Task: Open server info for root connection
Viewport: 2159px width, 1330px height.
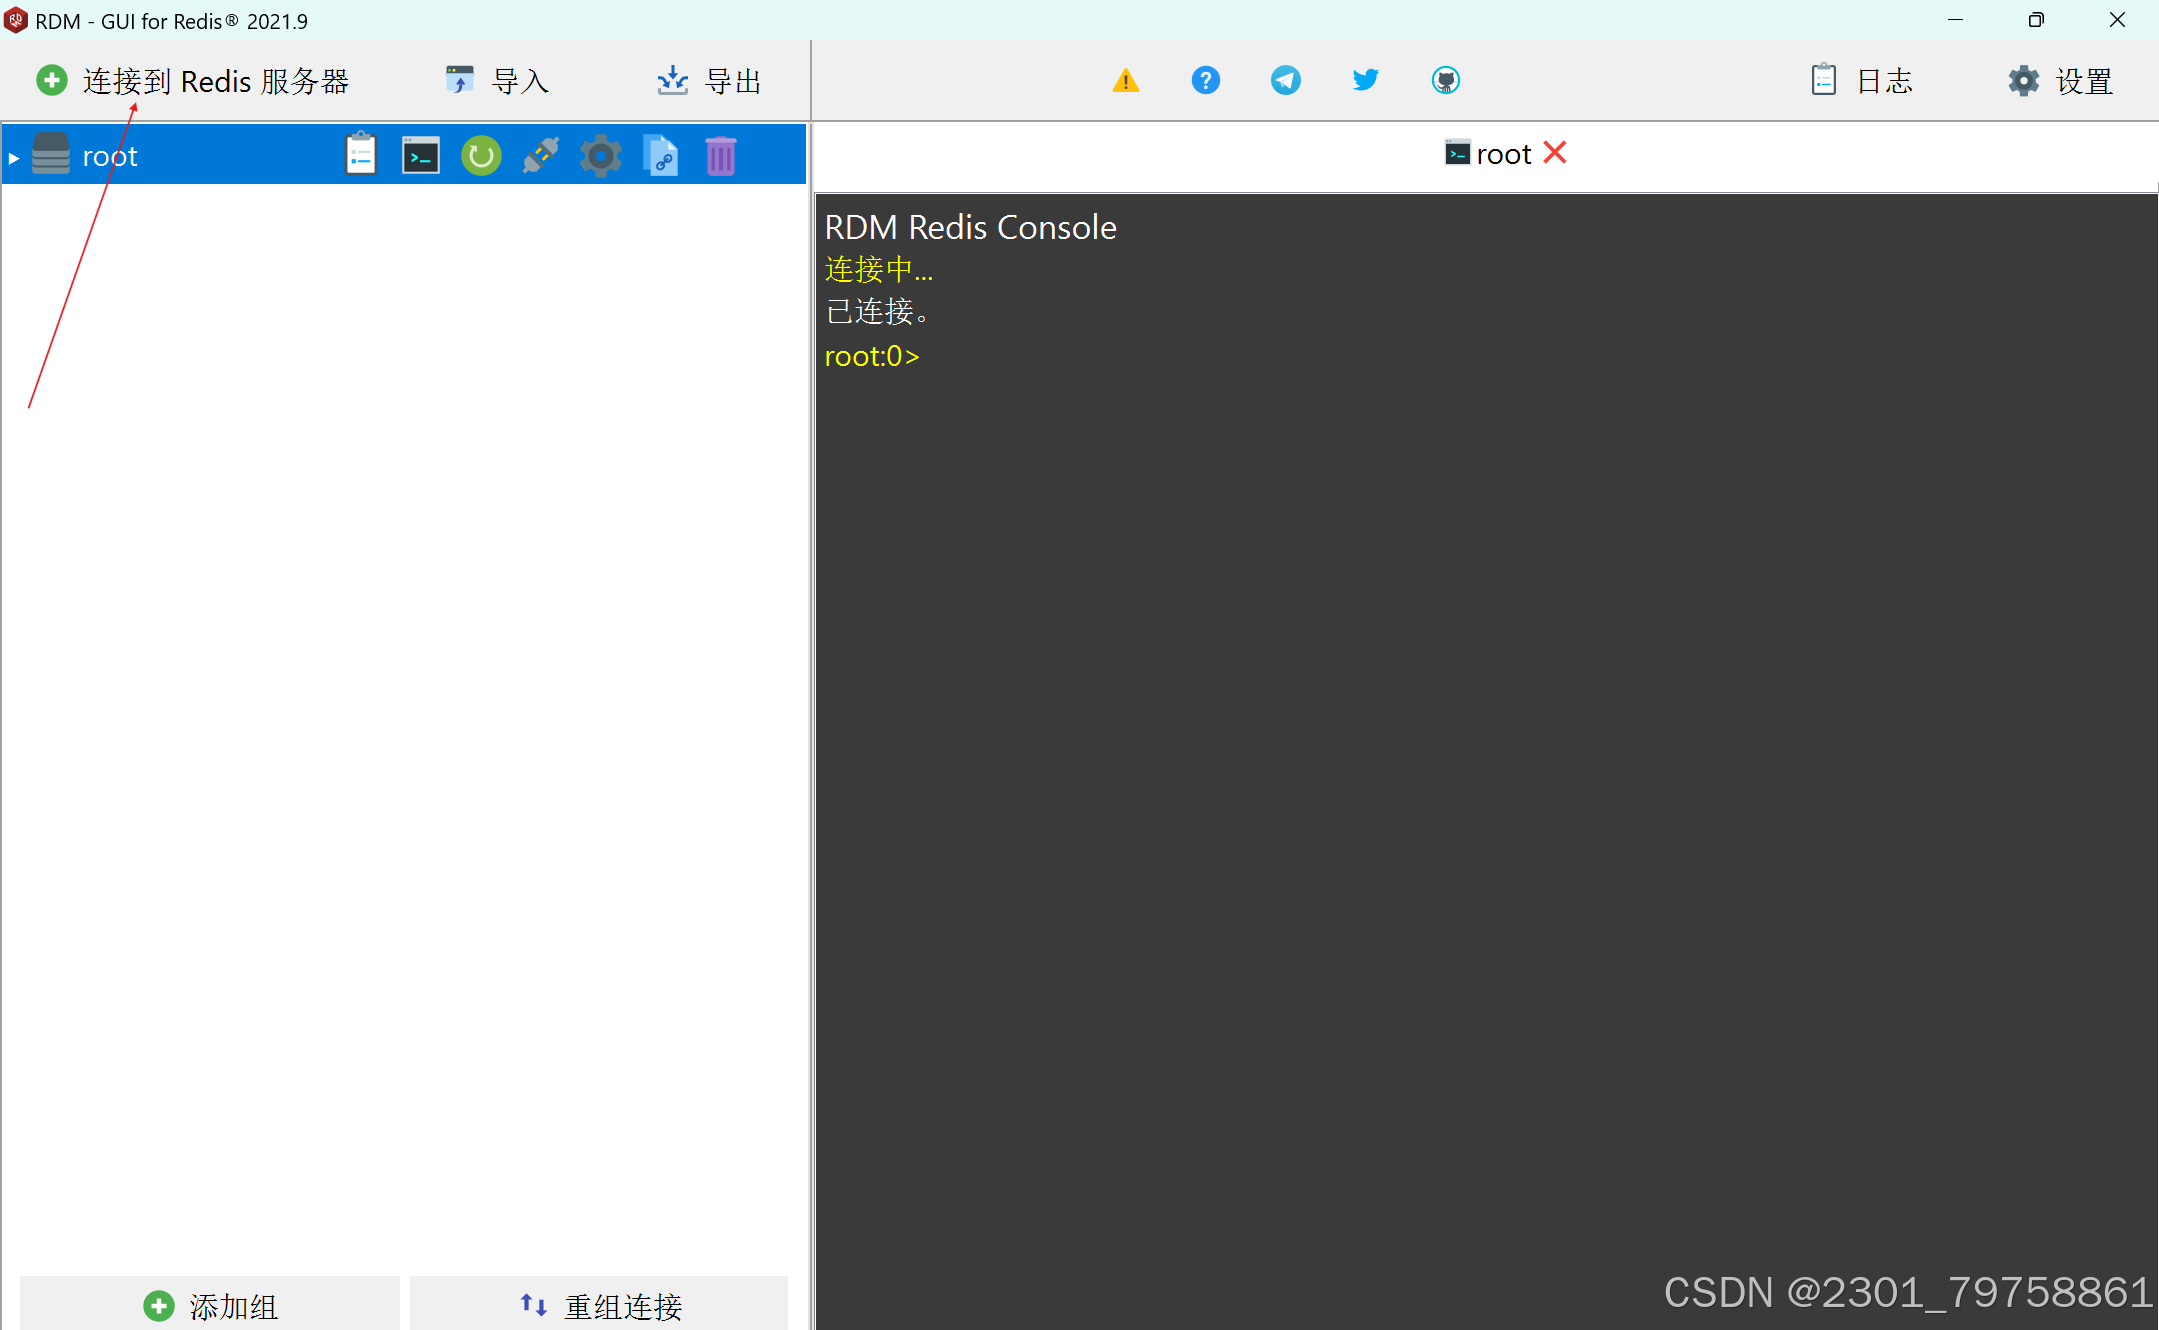Action: tap(361, 155)
